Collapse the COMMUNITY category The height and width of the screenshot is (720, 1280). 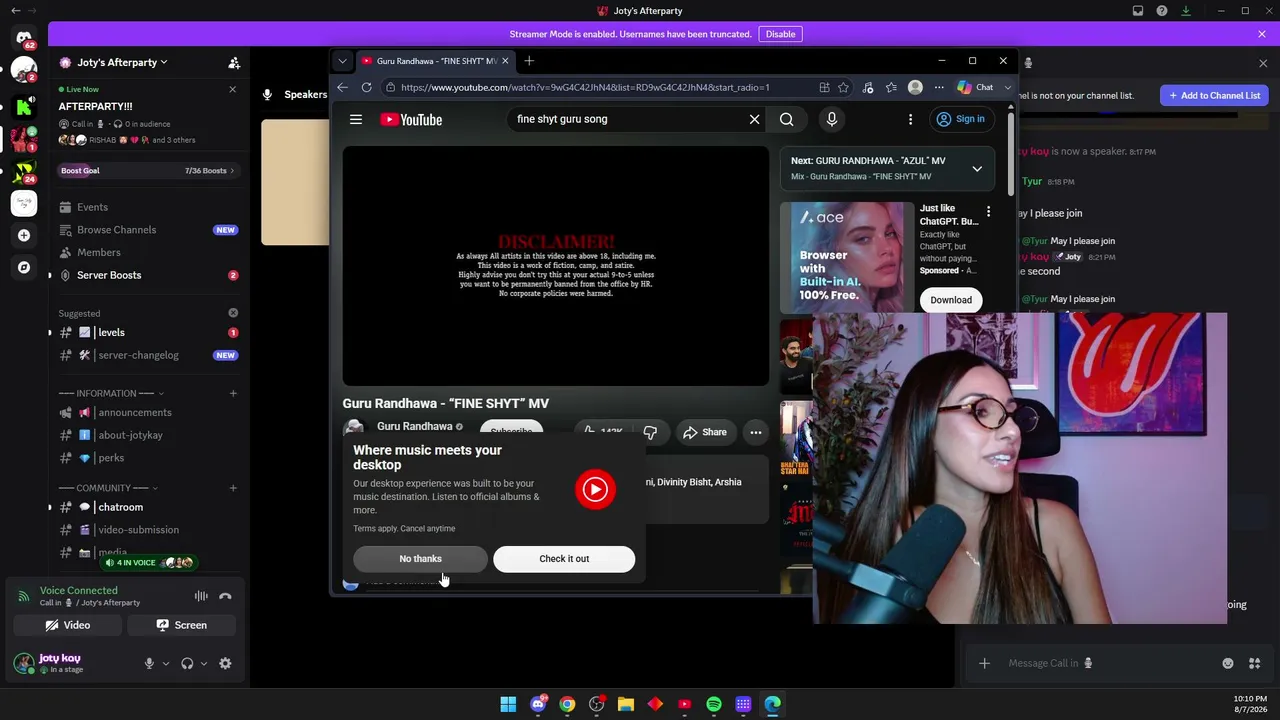point(108,488)
